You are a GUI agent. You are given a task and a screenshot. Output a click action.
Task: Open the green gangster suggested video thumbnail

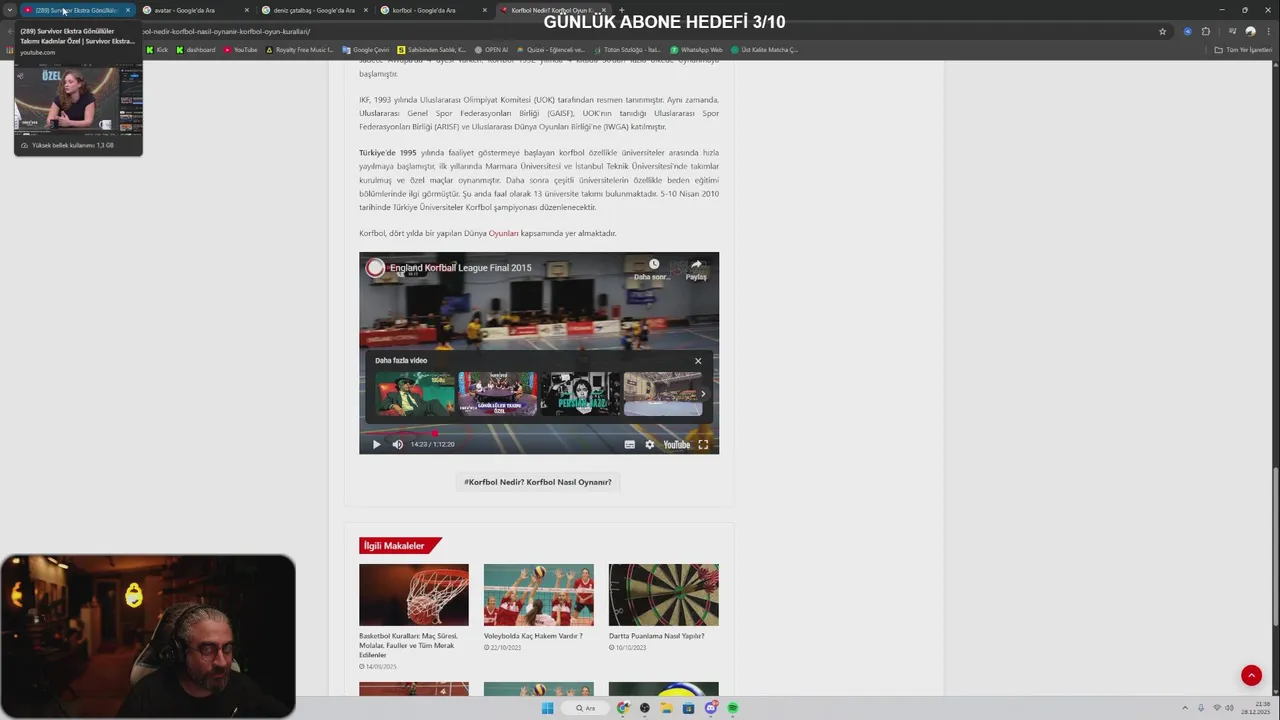point(414,394)
